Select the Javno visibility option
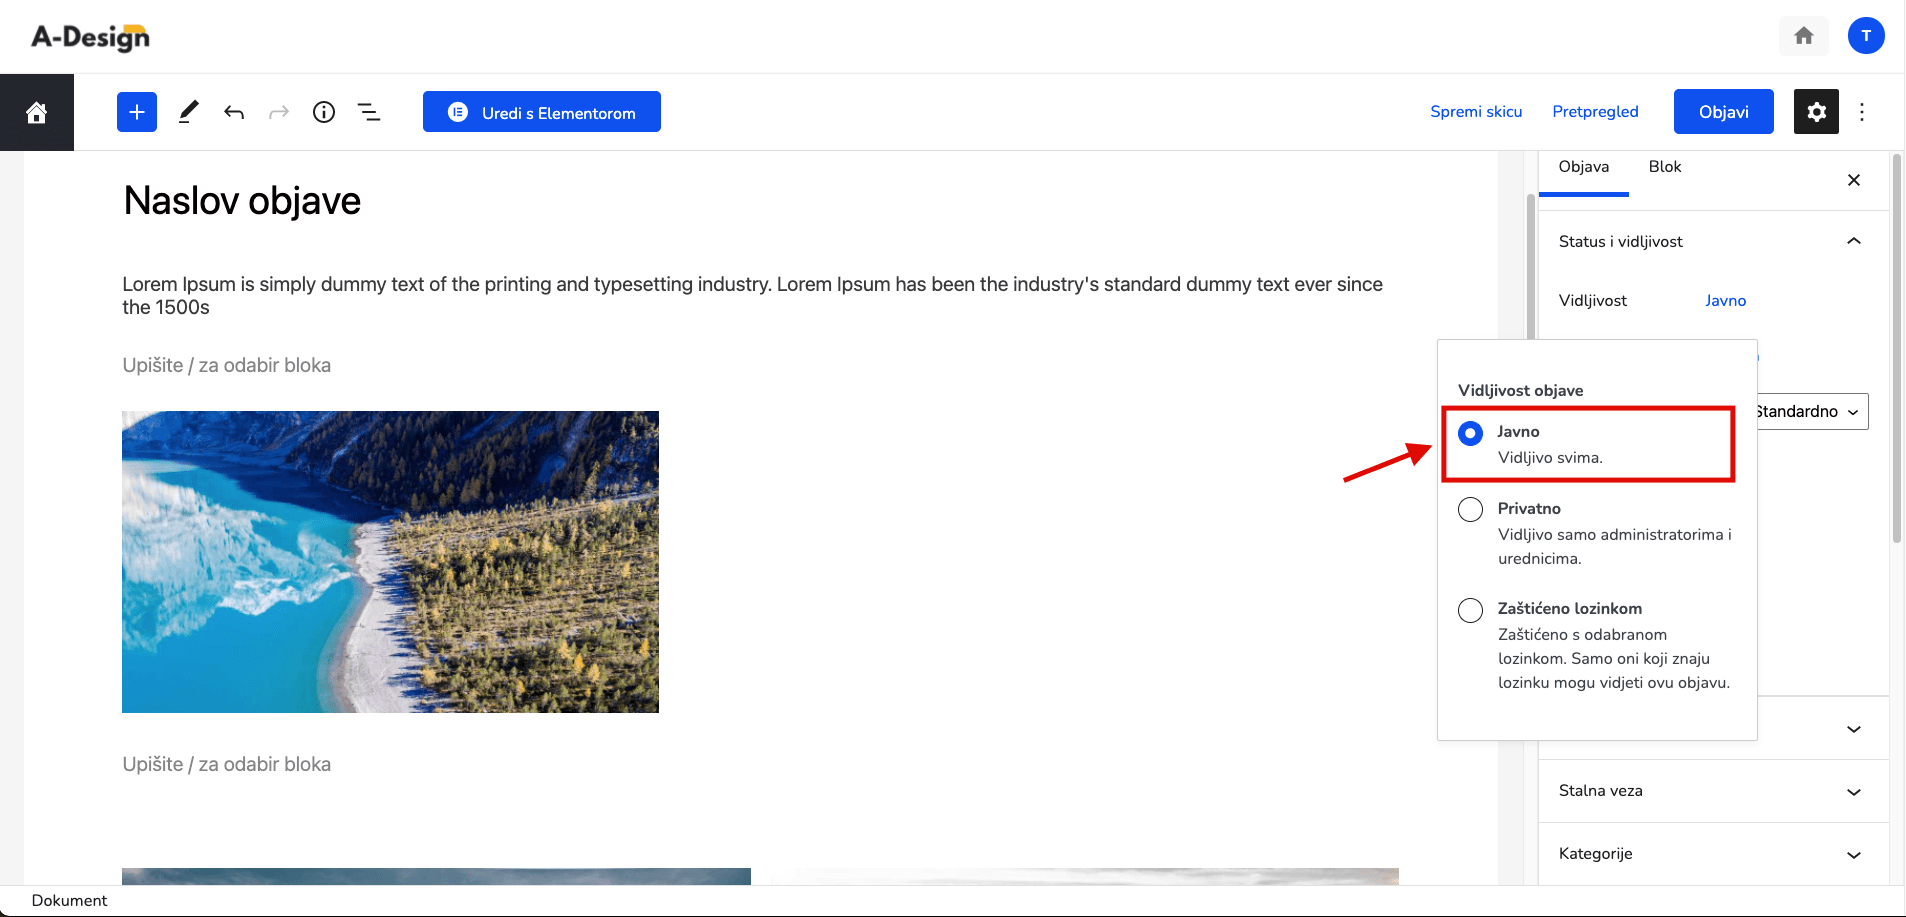1906x917 pixels. (1470, 433)
